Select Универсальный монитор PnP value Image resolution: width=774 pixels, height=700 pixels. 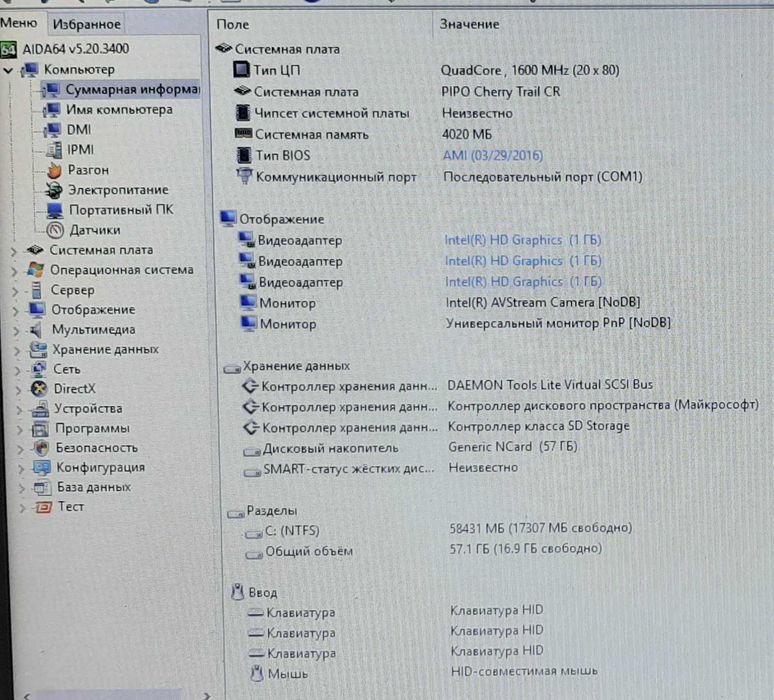tap(558, 323)
